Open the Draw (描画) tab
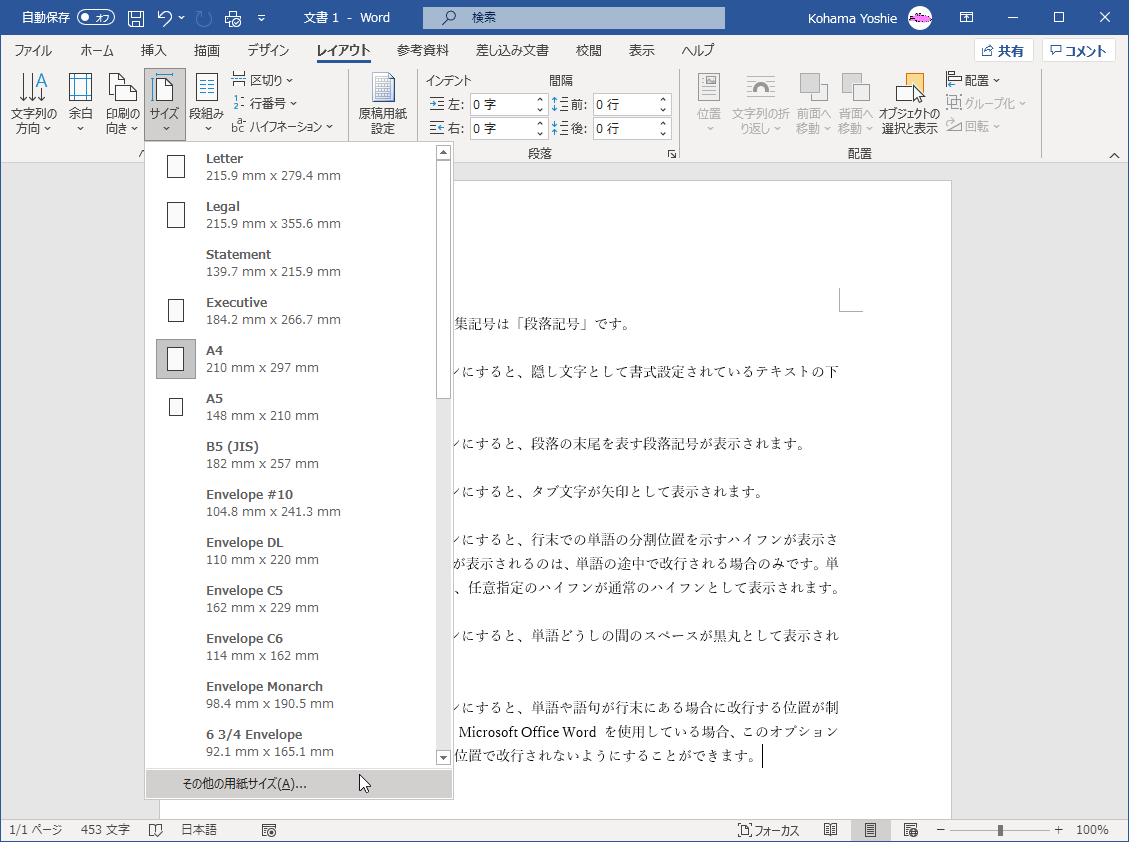This screenshot has height=842, width=1129. point(207,50)
